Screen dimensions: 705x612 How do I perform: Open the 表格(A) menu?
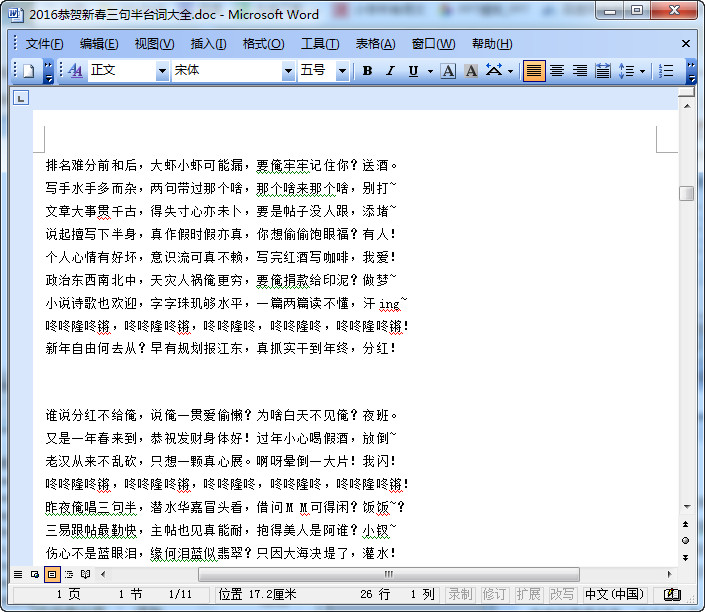tap(375, 44)
